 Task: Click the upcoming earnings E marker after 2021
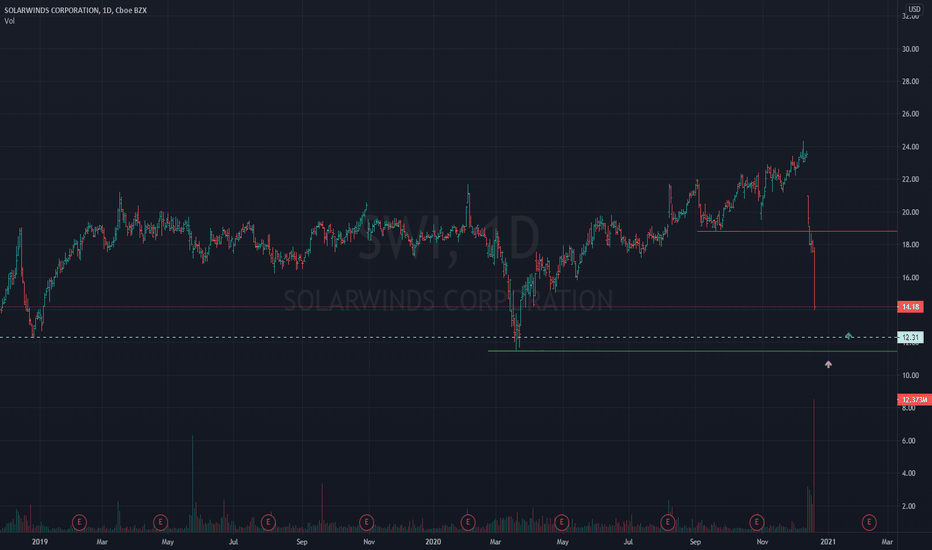(x=869, y=523)
